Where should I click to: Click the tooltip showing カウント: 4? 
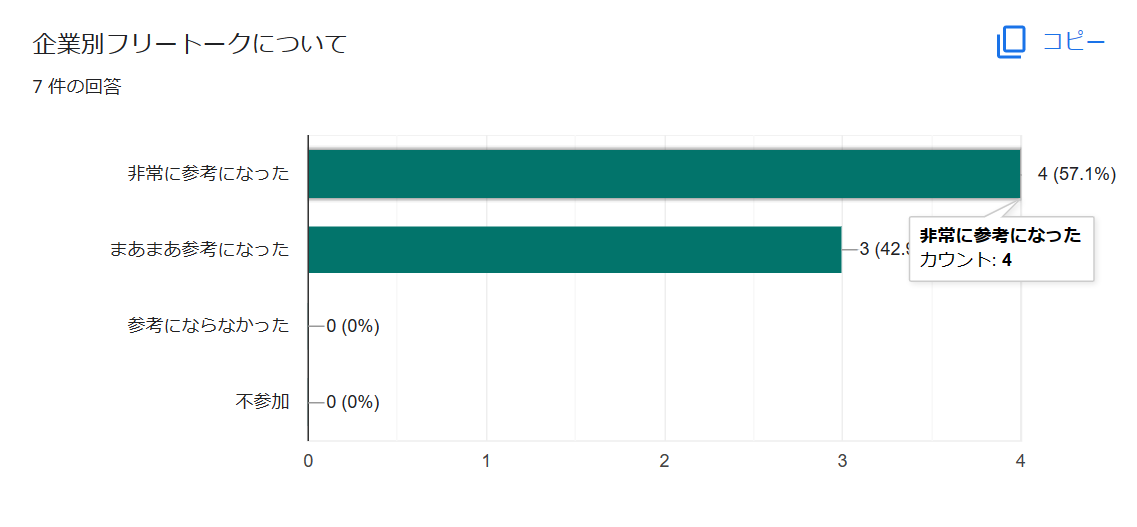point(1001,249)
